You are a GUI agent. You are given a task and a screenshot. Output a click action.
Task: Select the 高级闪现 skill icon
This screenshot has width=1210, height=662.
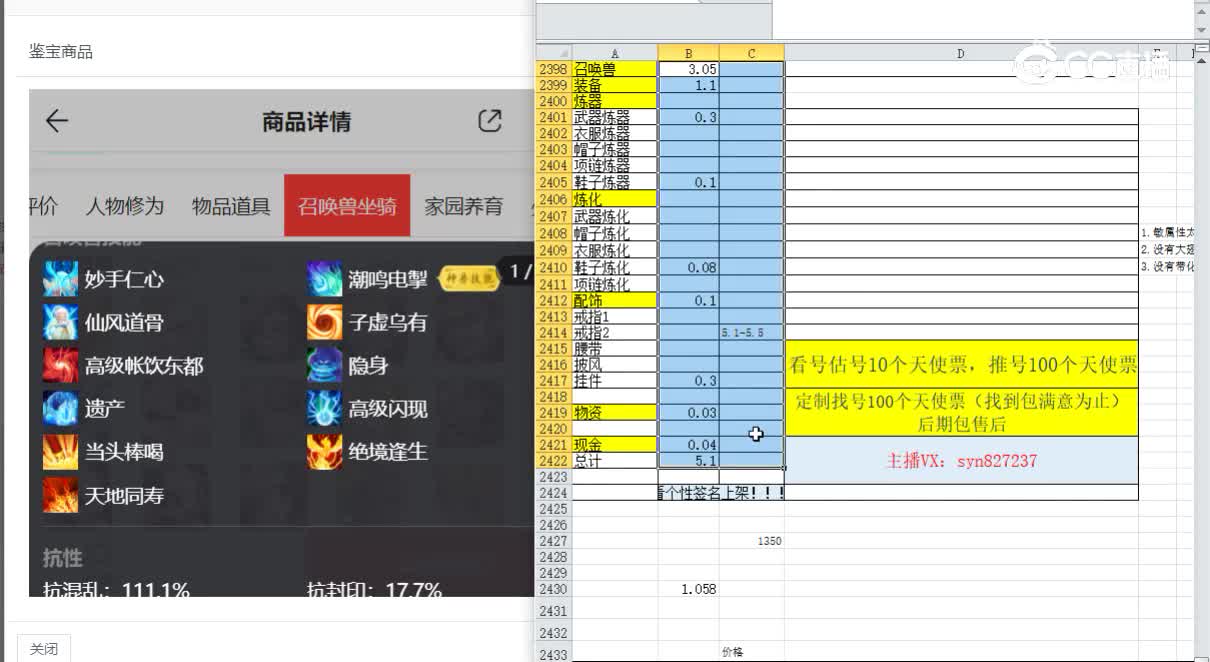[x=324, y=409]
